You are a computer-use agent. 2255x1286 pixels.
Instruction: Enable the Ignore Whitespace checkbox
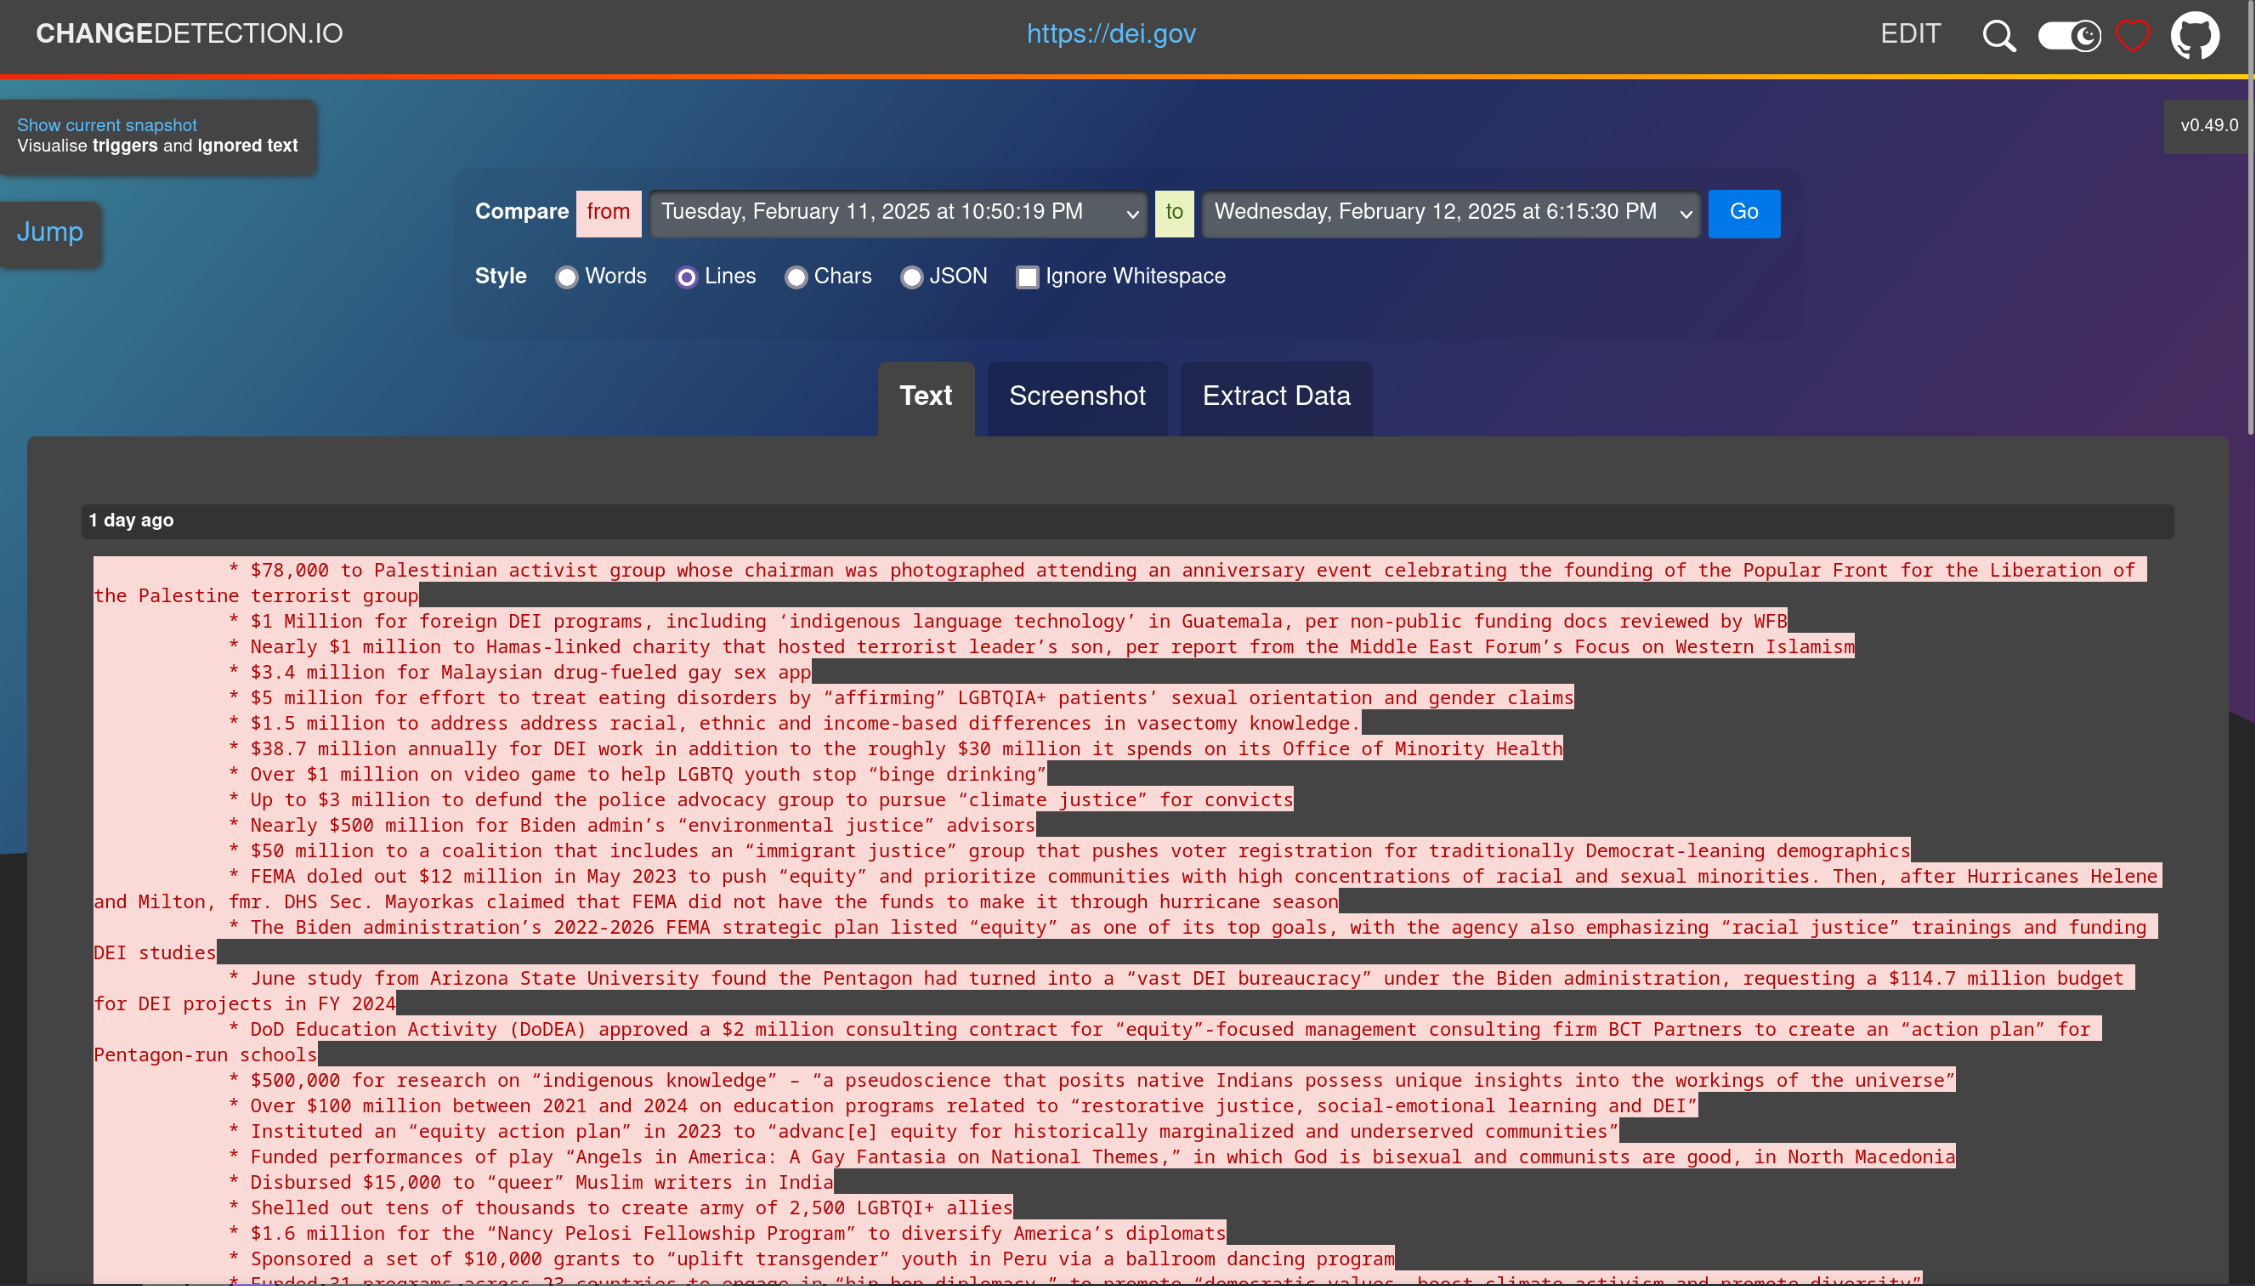point(1028,277)
